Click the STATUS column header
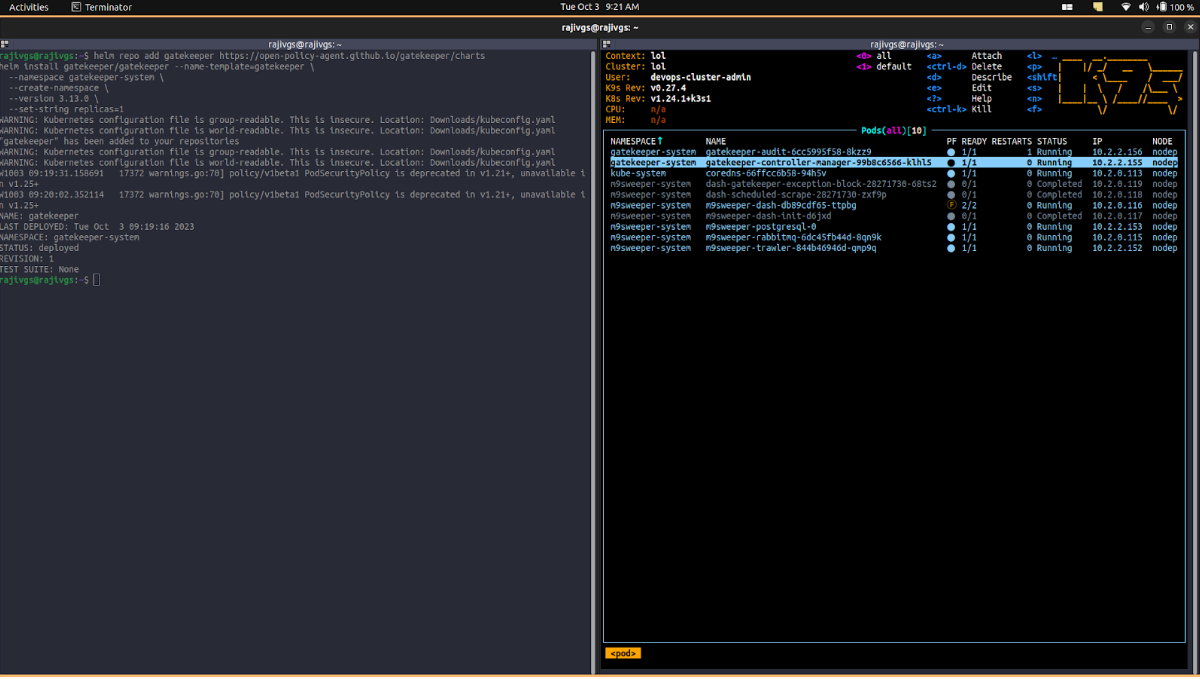Viewport: 1200px width, 679px height. pos(1051,141)
